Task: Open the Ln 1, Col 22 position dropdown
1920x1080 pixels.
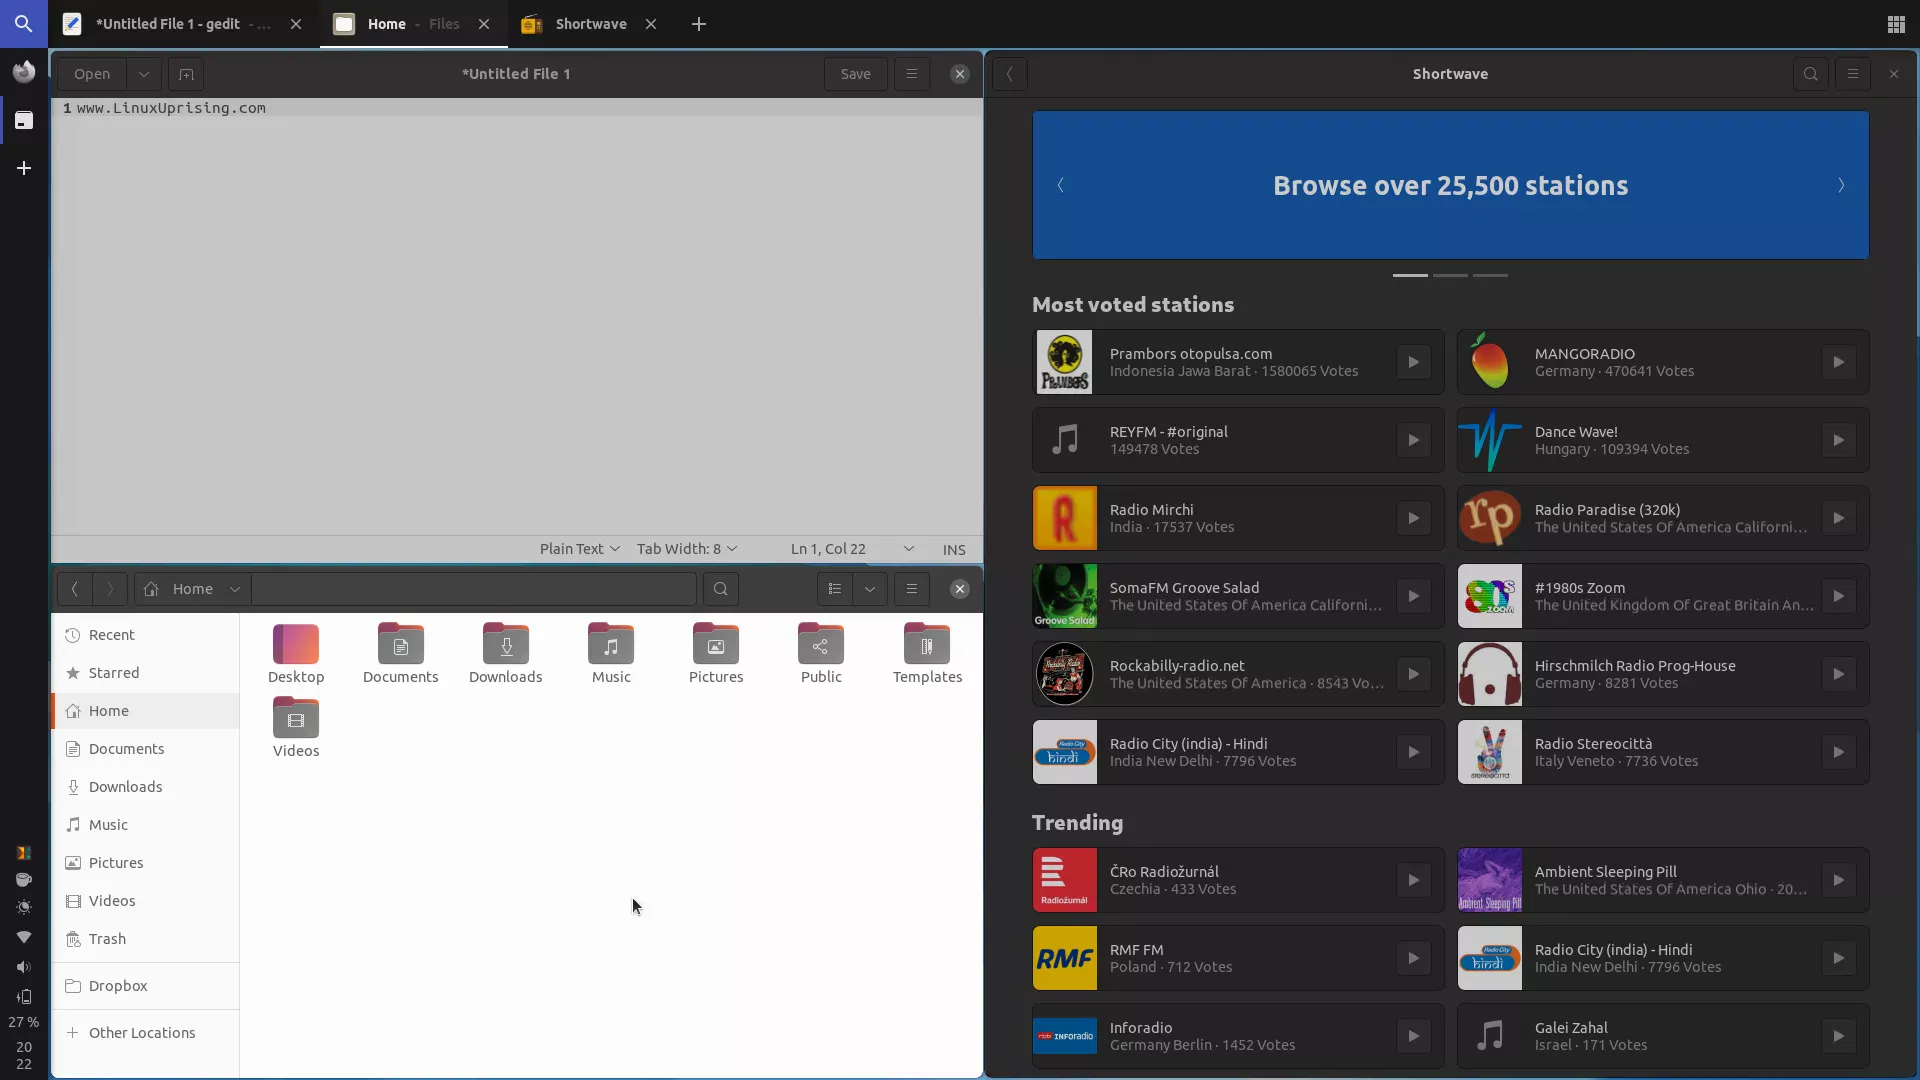Action: click(x=852, y=549)
